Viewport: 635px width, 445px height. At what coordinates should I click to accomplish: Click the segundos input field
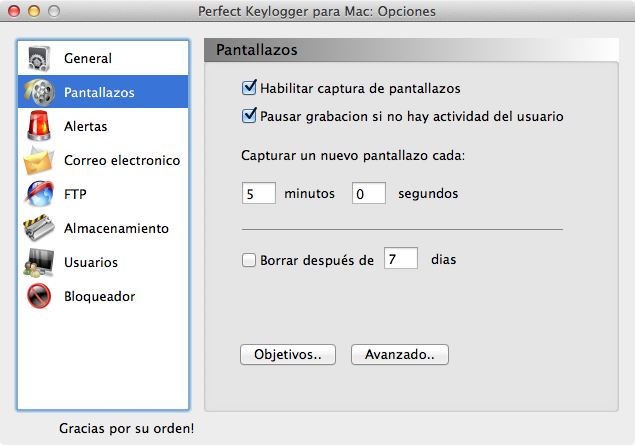point(369,193)
